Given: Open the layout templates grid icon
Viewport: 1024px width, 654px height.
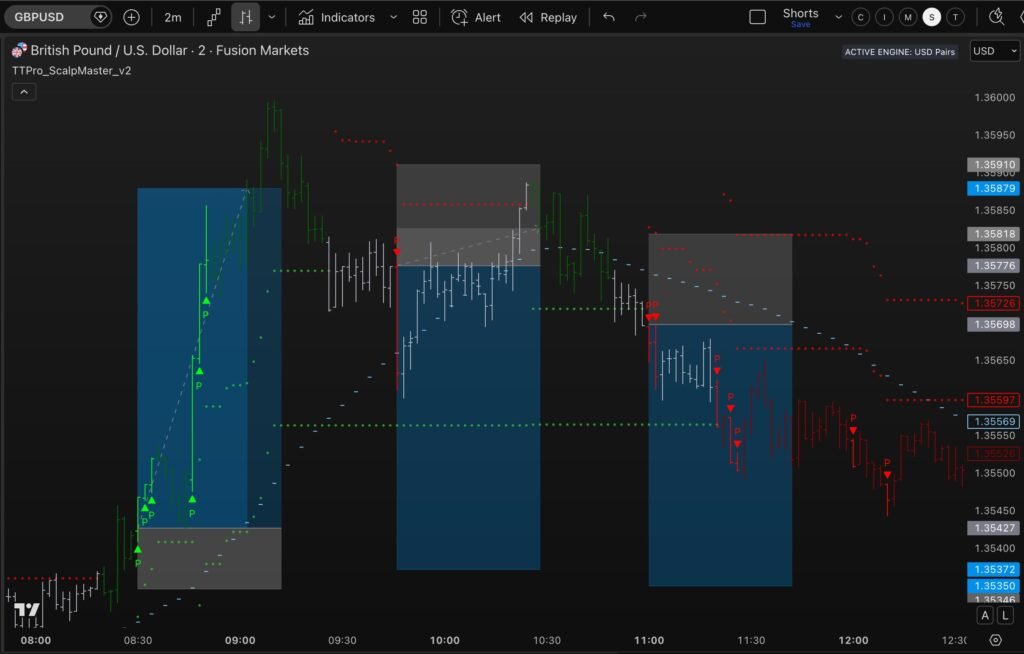Looking at the screenshot, I should (420, 17).
